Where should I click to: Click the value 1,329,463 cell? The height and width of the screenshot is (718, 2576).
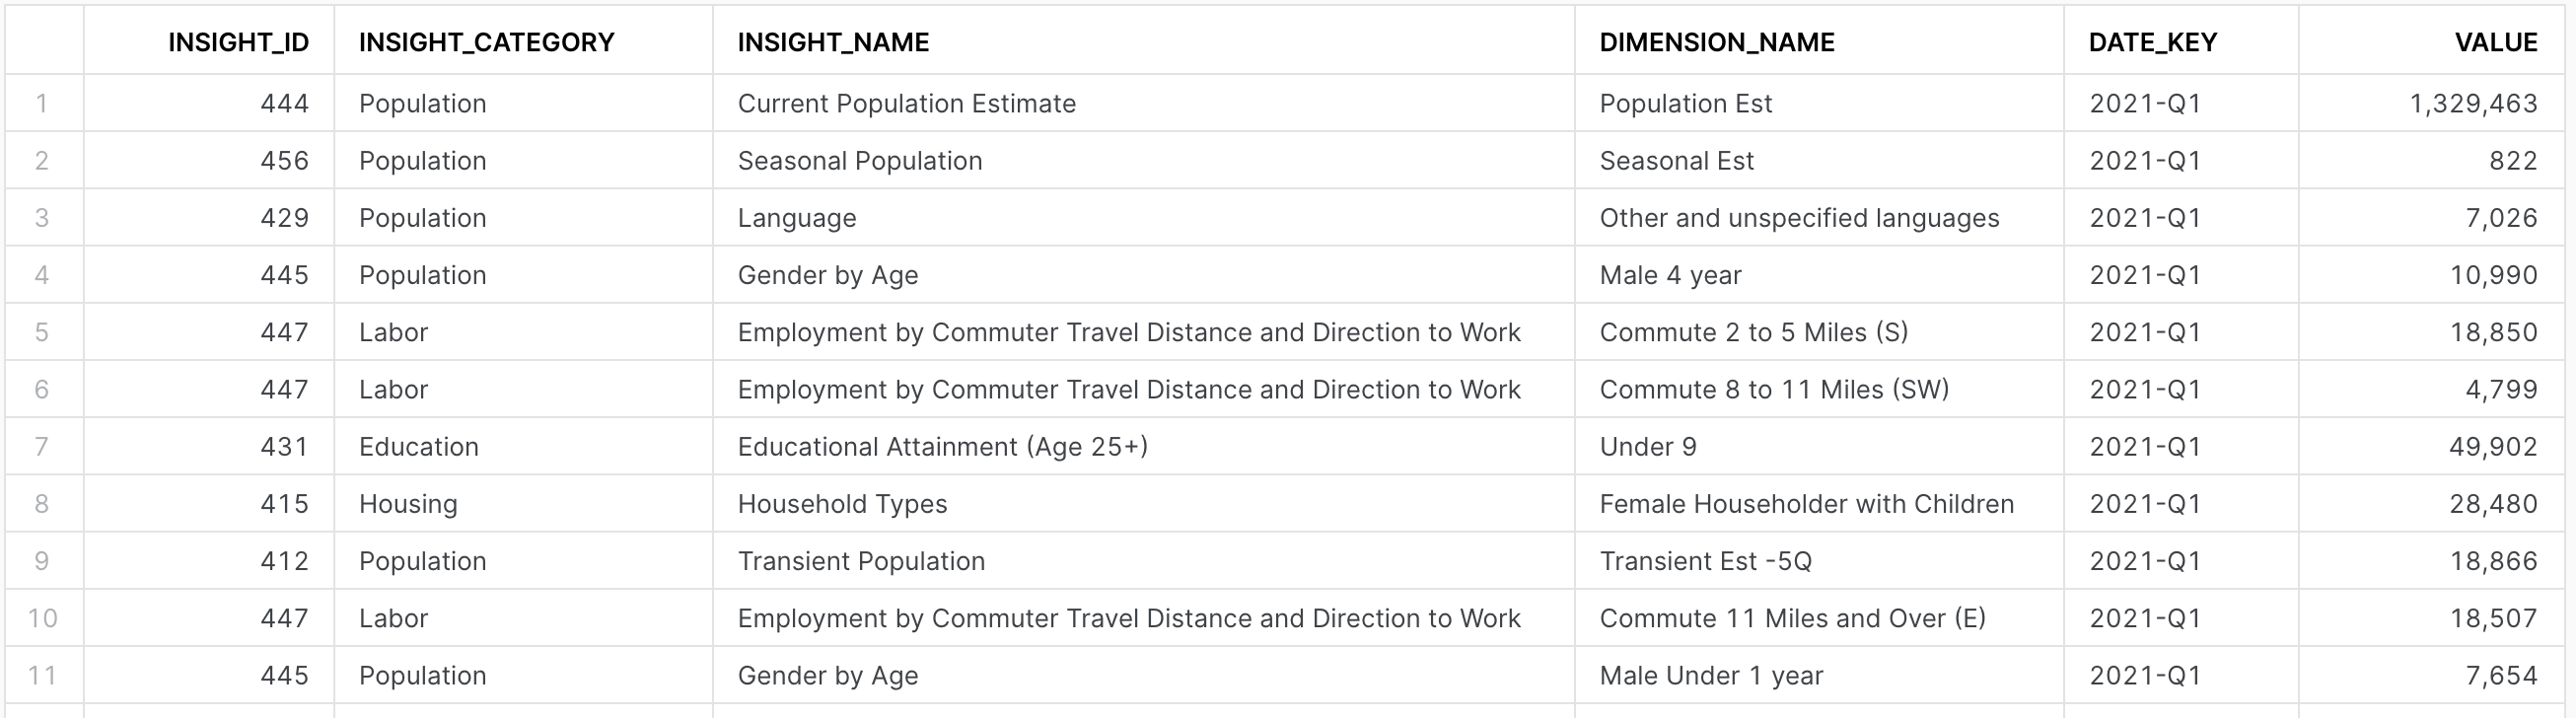pyautogui.click(x=2431, y=103)
